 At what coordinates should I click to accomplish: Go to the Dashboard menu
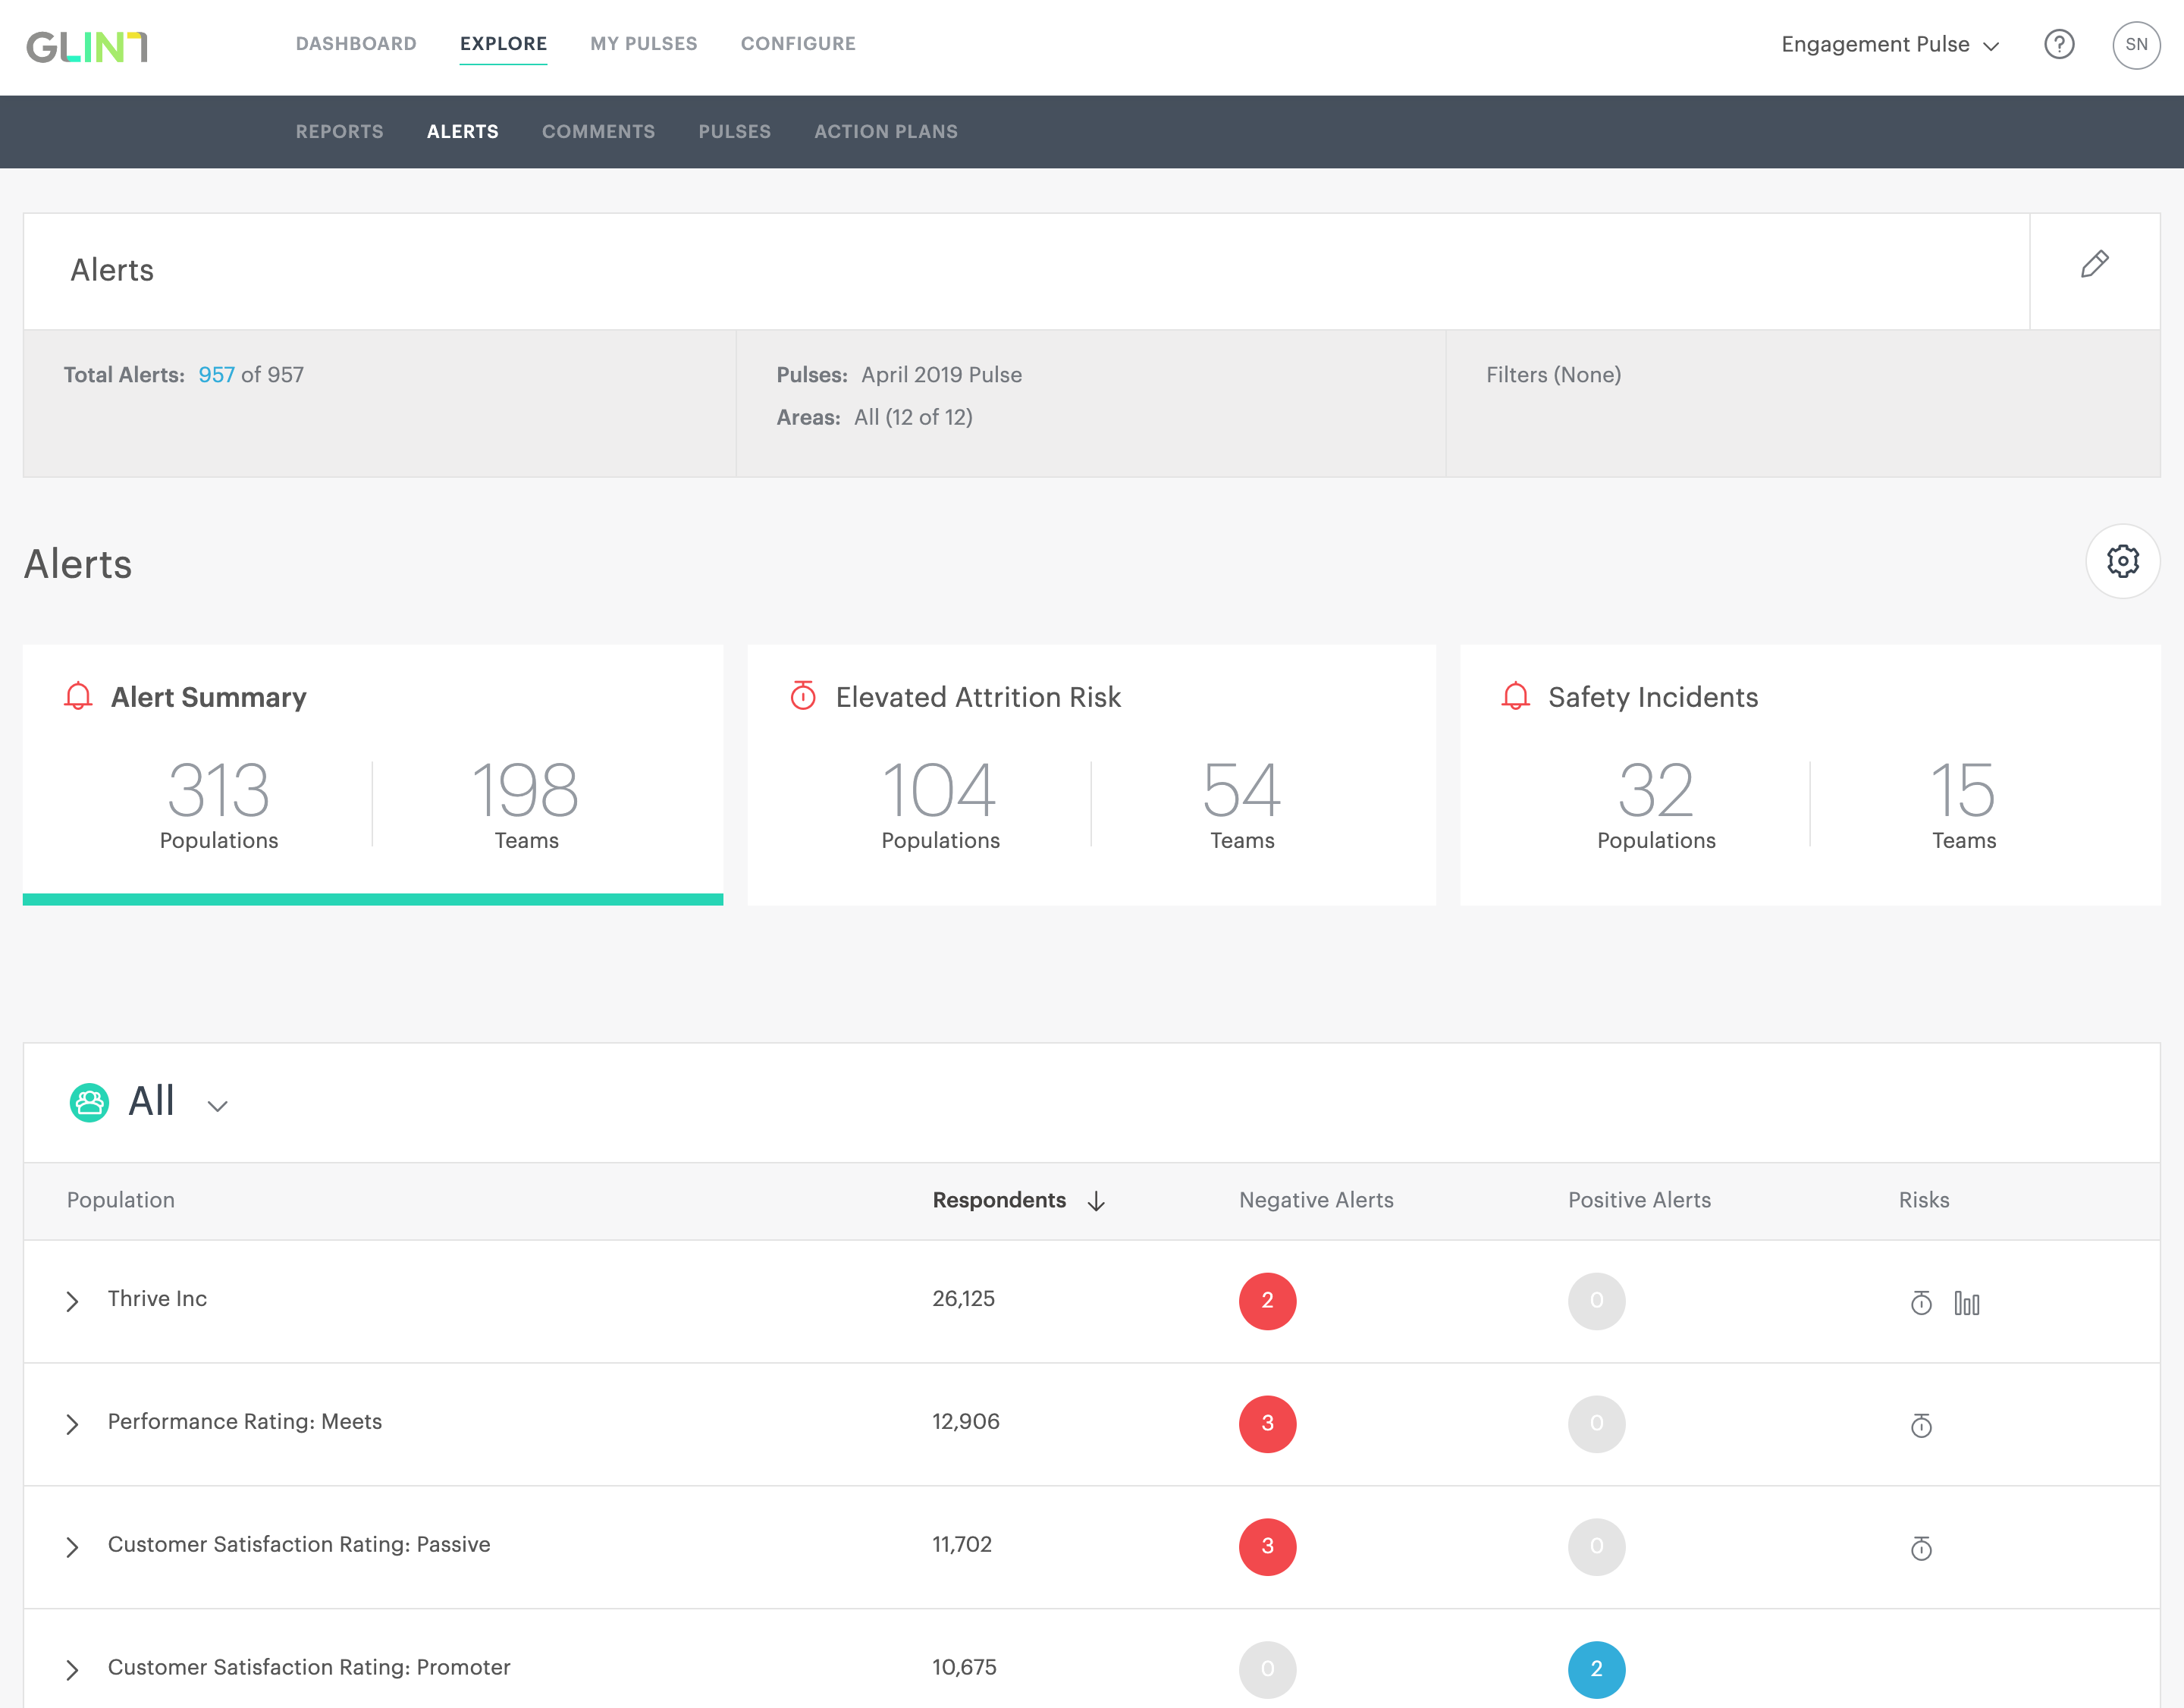coord(356,43)
